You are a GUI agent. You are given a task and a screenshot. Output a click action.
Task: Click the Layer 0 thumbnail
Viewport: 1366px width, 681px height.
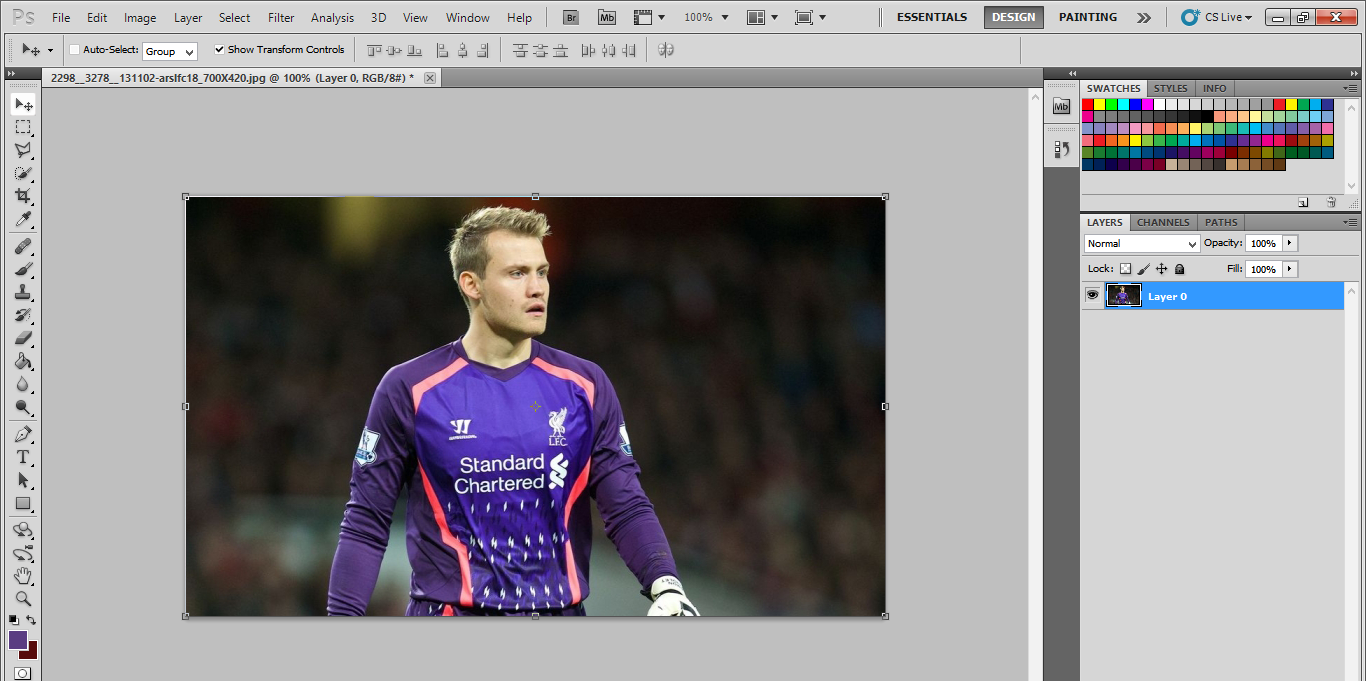click(x=1124, y=295)
